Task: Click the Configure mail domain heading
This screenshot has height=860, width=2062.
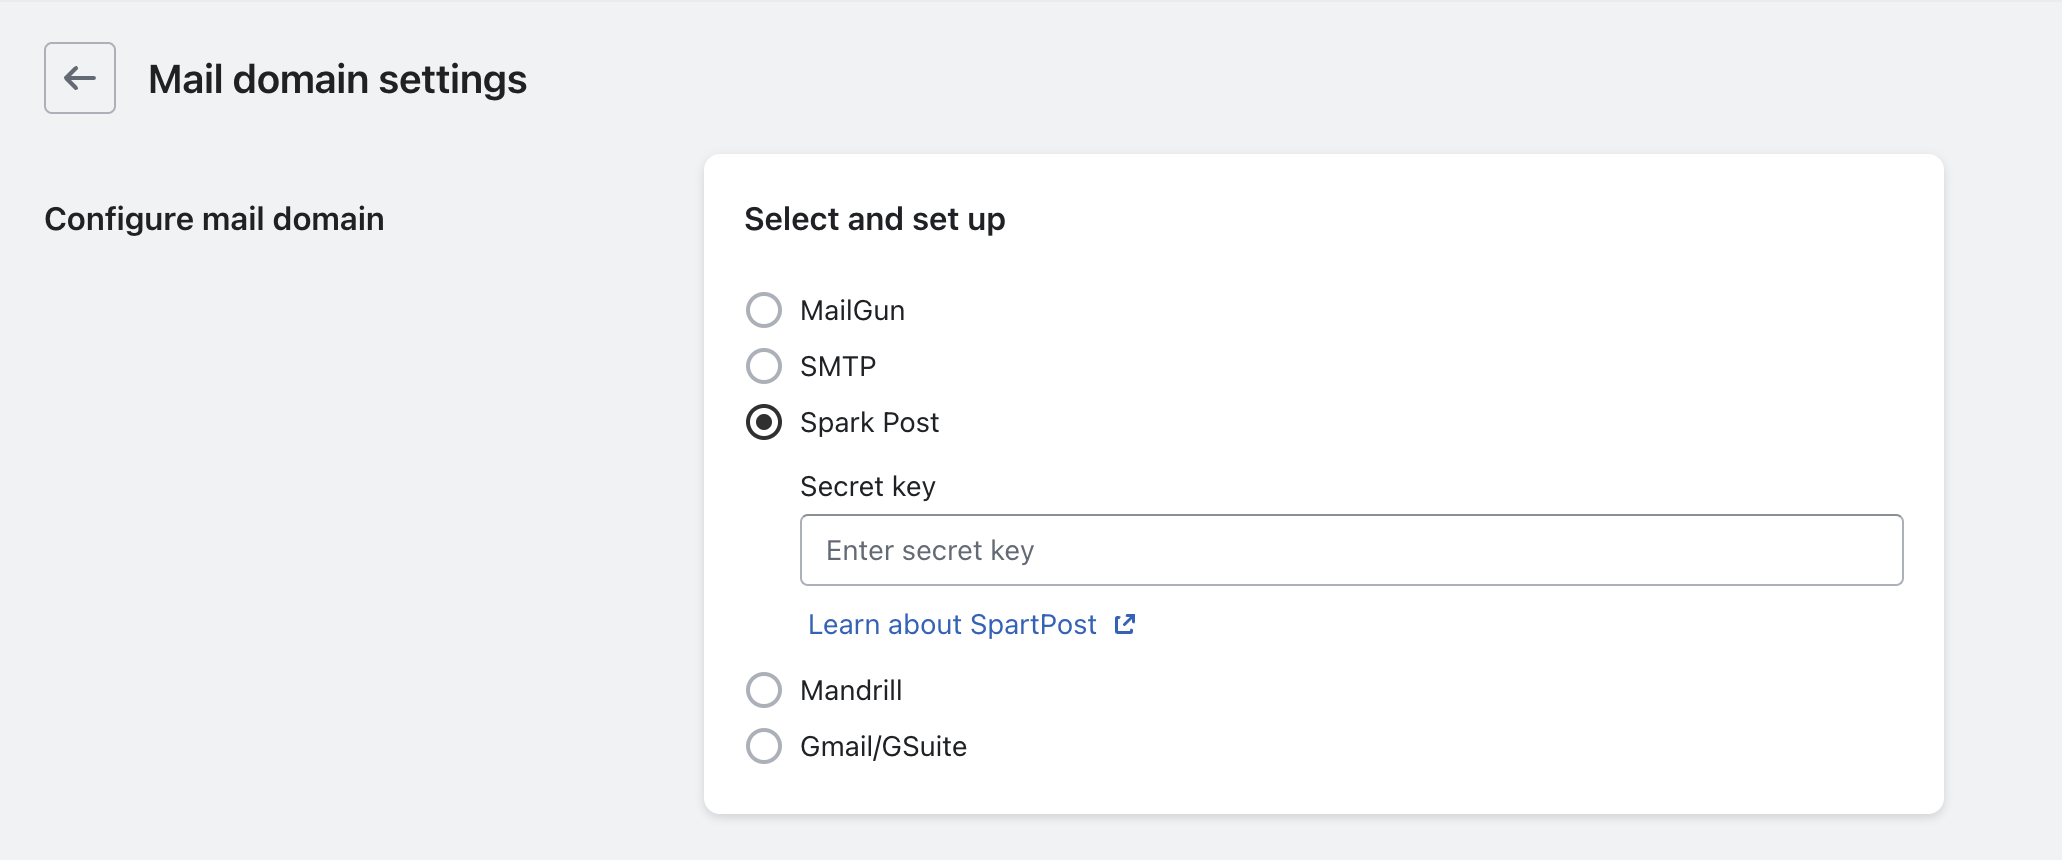Action: click(x=214, y=219)
